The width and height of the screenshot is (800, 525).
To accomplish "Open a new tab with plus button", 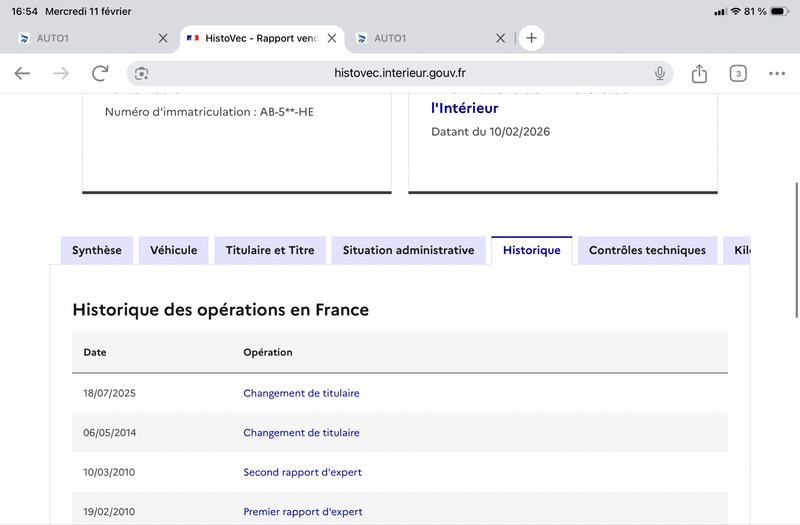I will click(x=532, y=38).
